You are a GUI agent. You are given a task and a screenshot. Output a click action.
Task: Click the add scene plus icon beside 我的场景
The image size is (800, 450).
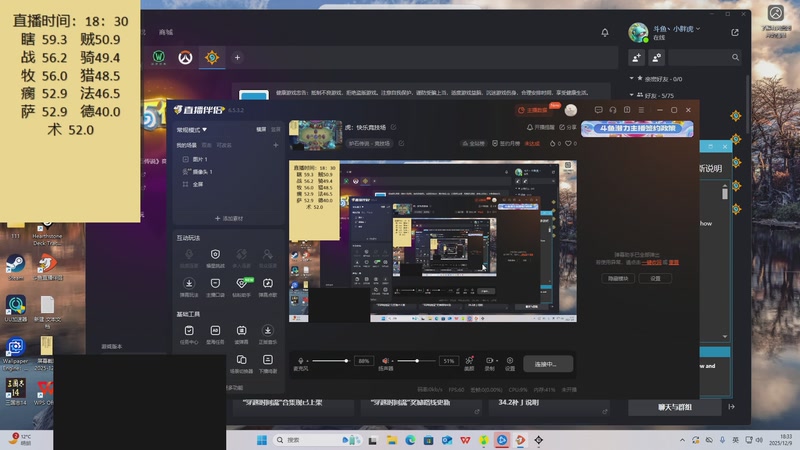276,145
